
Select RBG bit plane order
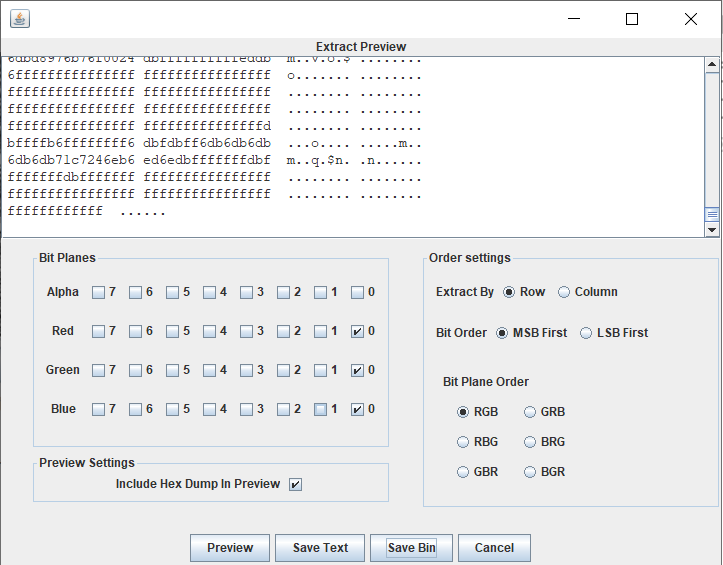pyautogui.click(x=462, y=442)
